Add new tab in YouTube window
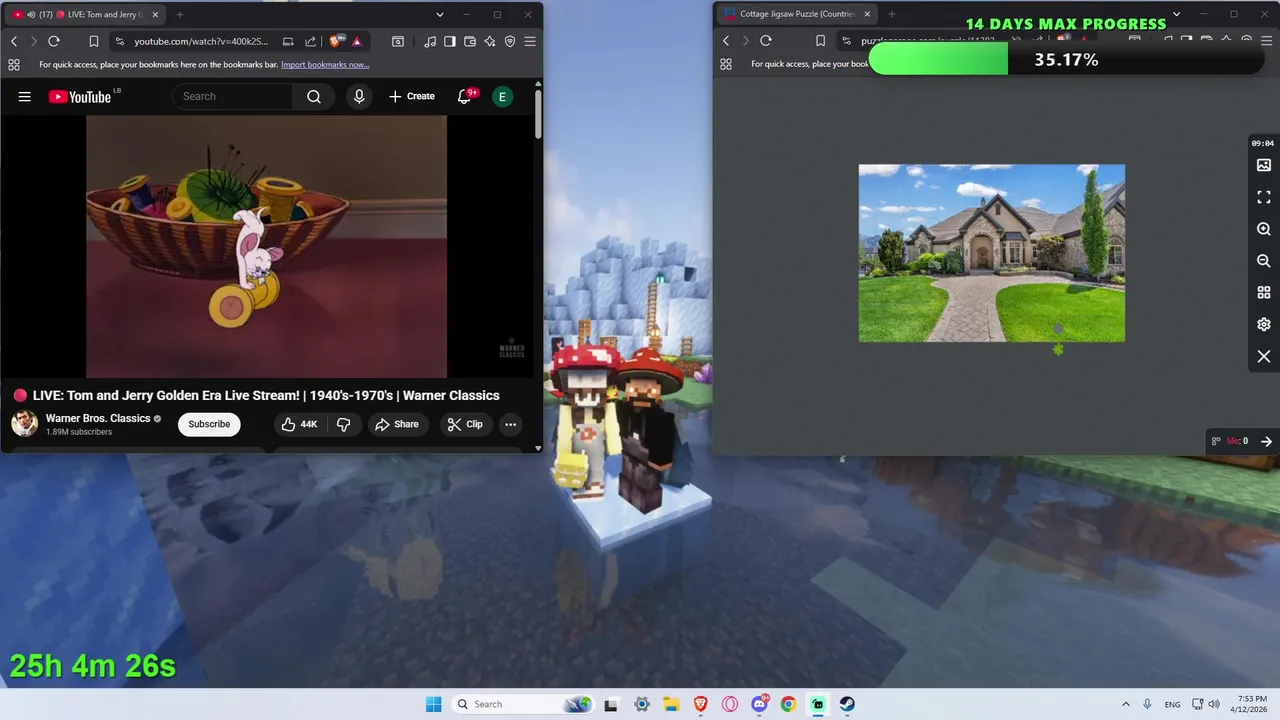 (x=180, y=14)
